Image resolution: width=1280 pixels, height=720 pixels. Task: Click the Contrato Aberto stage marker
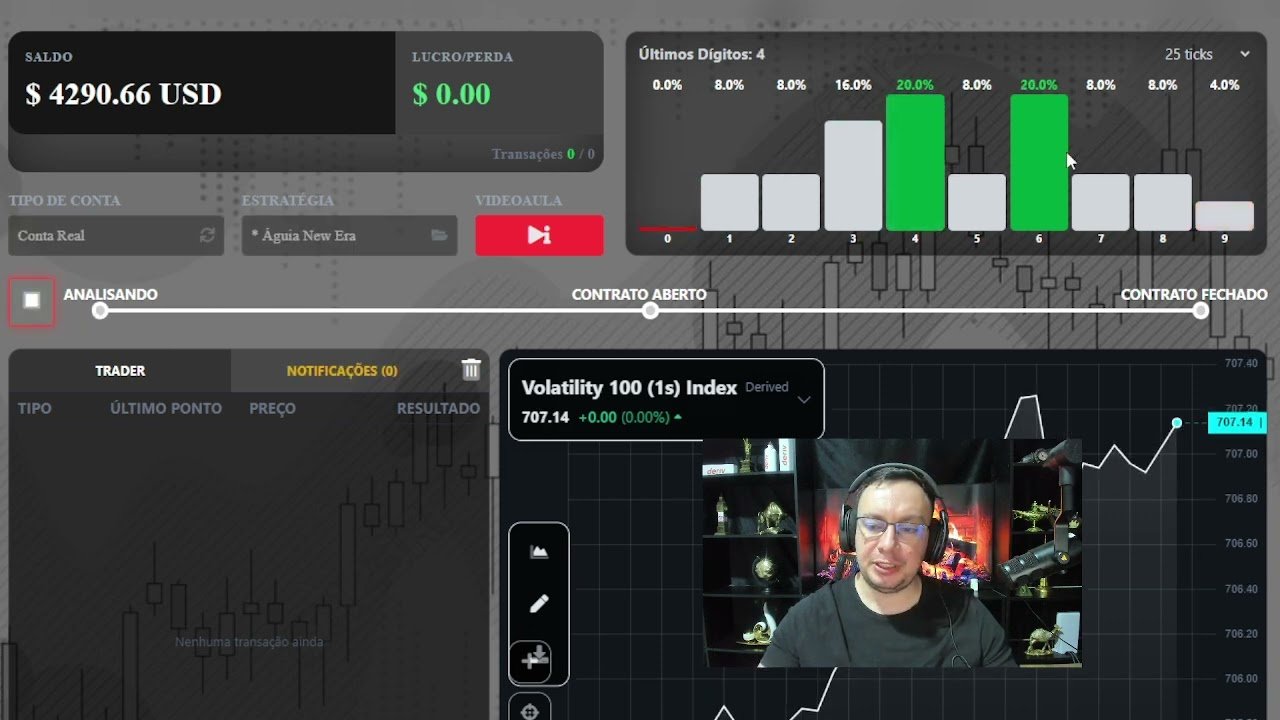click(x=651, y=311)
